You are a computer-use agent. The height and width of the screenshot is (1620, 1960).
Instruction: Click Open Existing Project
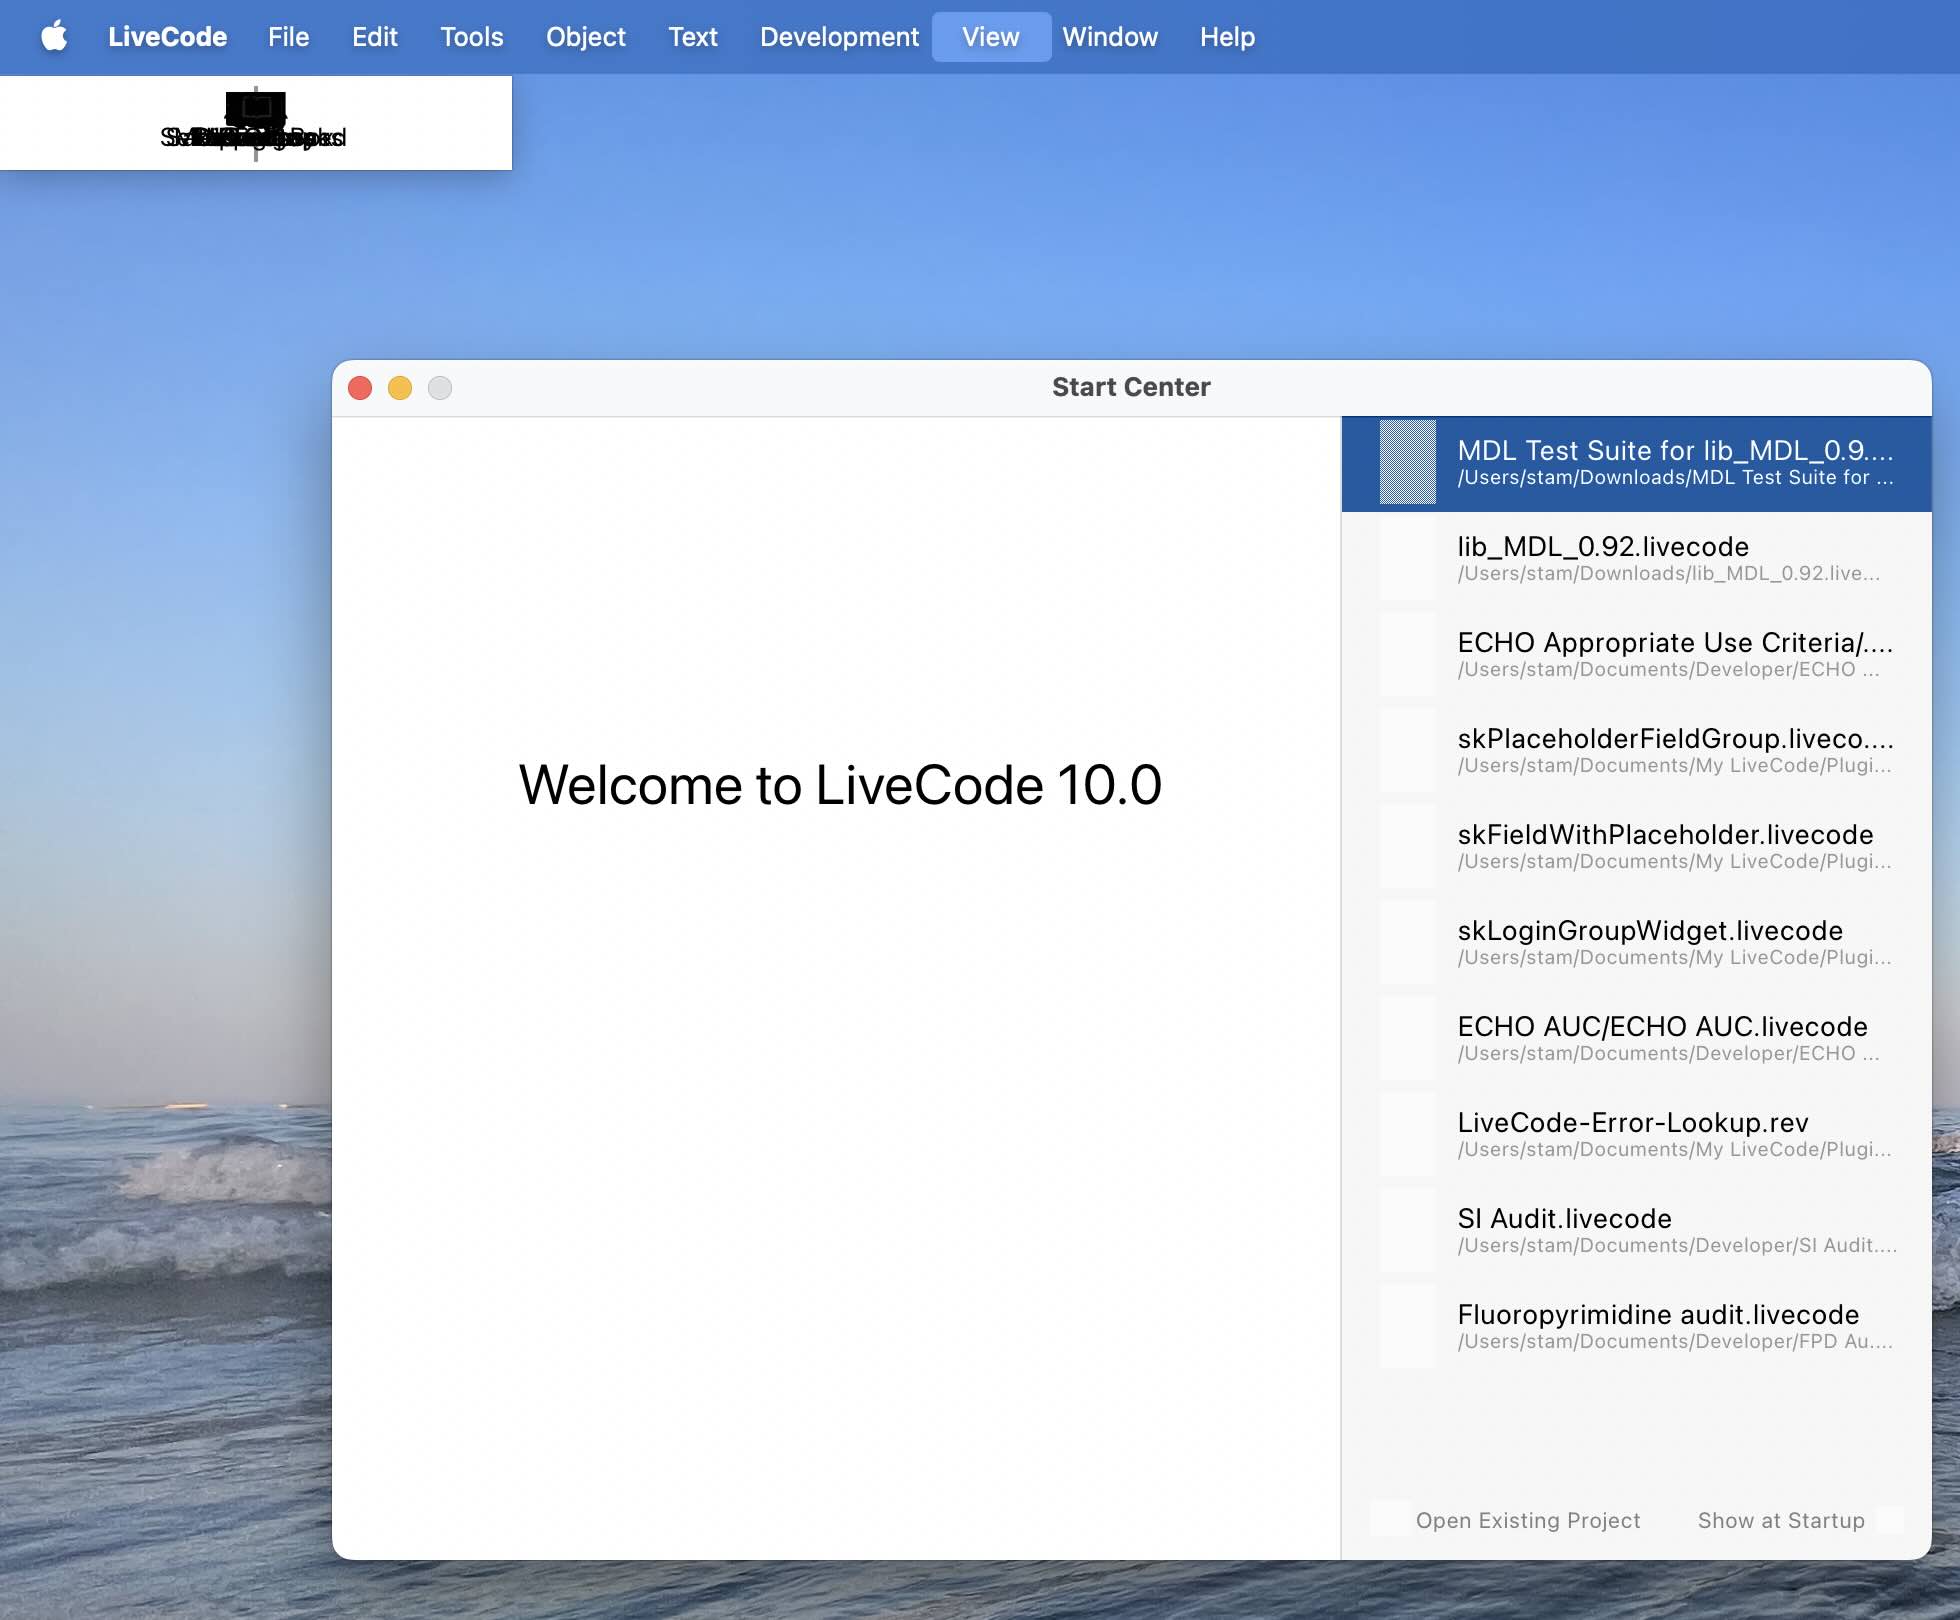coord(1527,1520)
